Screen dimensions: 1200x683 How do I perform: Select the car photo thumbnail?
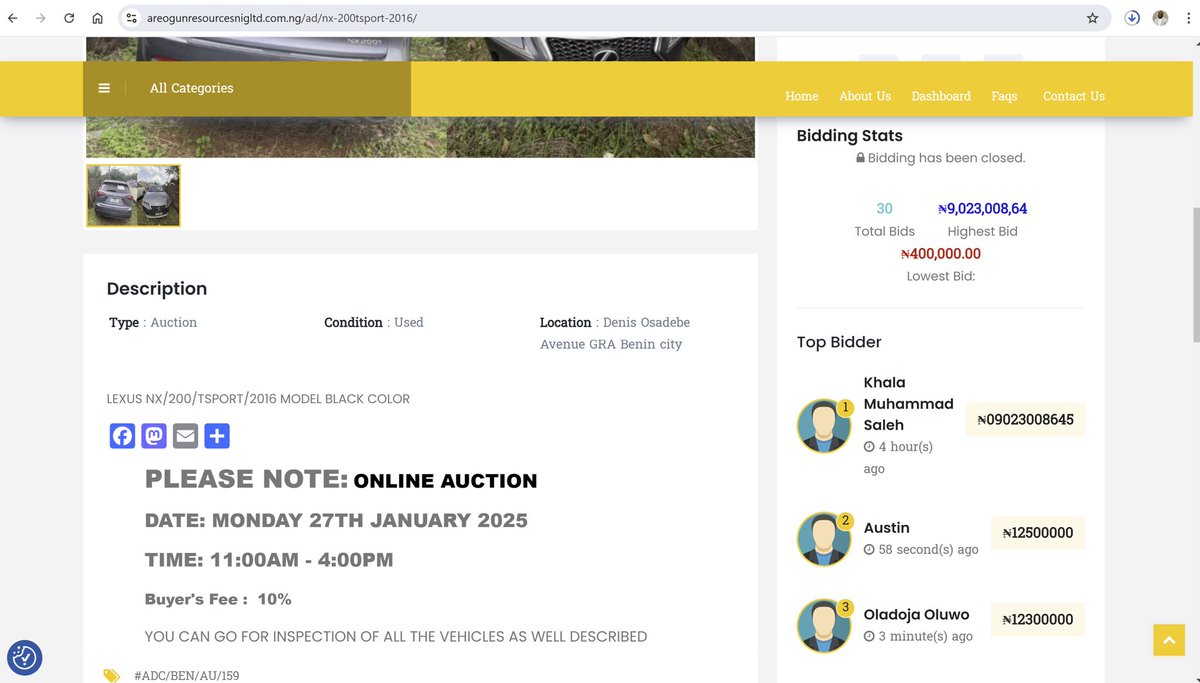click(133, 195)
